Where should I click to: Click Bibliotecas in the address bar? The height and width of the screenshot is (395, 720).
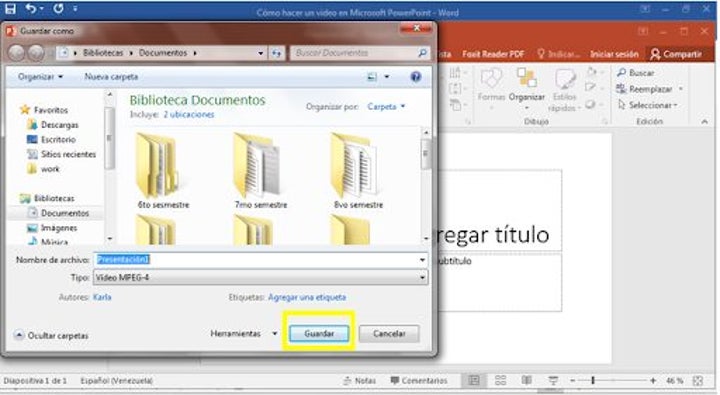103,53
